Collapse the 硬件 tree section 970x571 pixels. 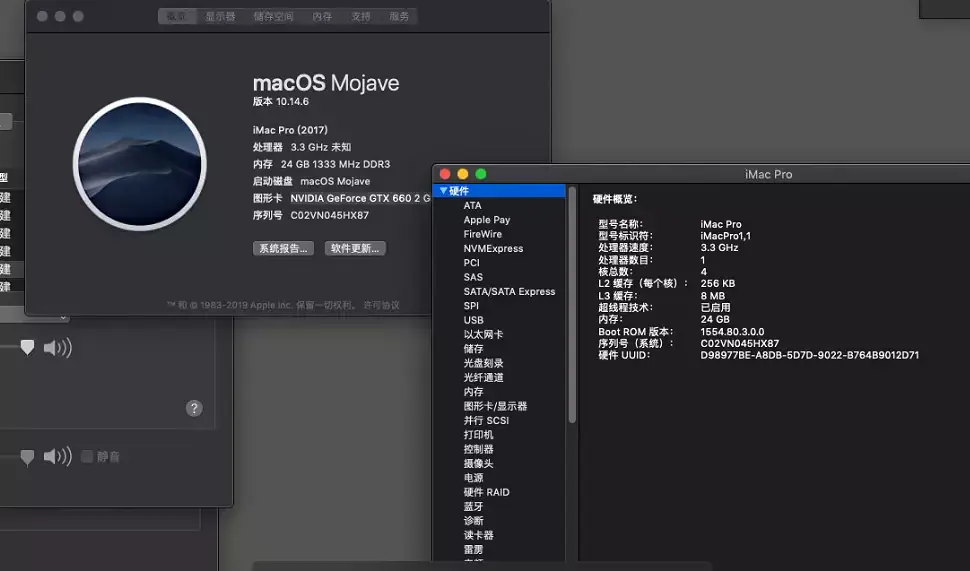click(443, 191)
